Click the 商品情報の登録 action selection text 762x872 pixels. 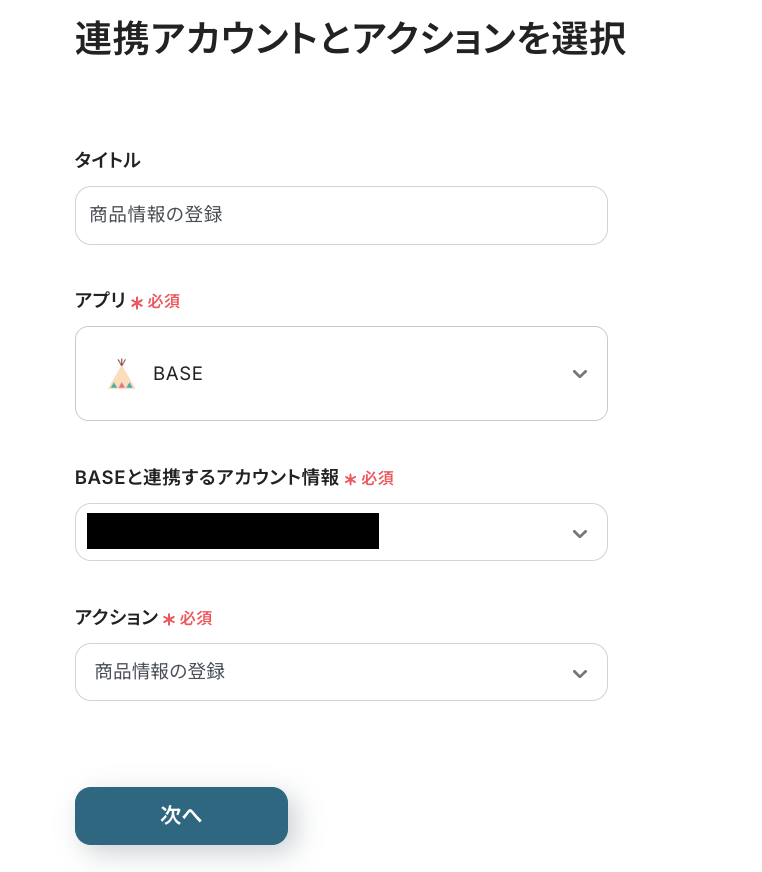tap(160, 672)
